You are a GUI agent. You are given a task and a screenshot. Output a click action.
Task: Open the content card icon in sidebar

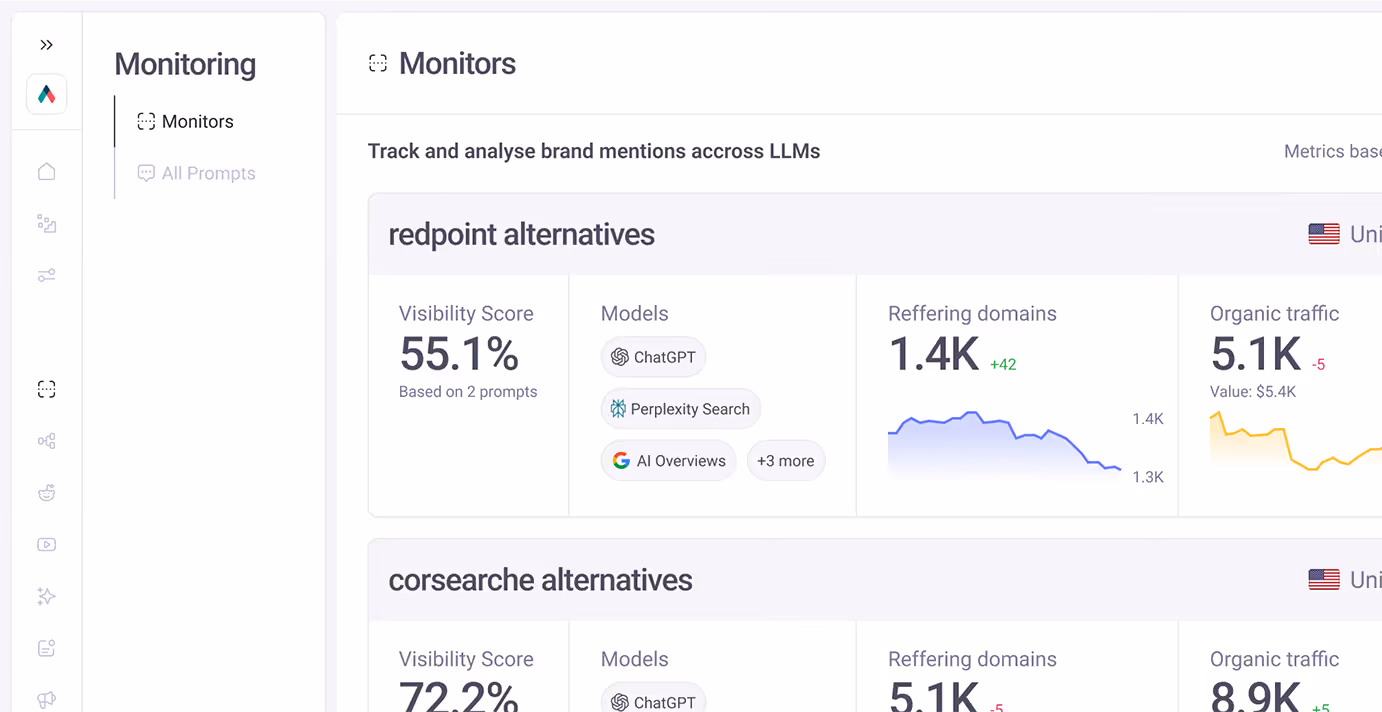point(46,649)
